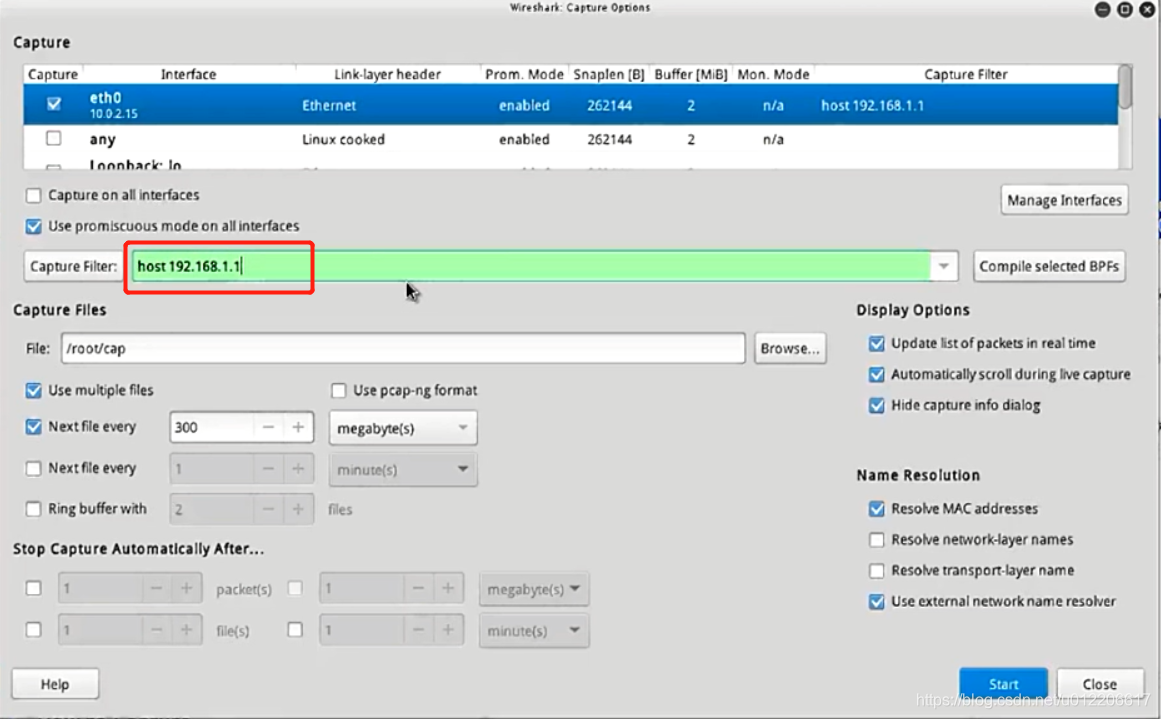Image resolution: width=1161 pixels, height=719 pixels.
Task: Decrease next file size with minus button
Action: tap(268, 427)
